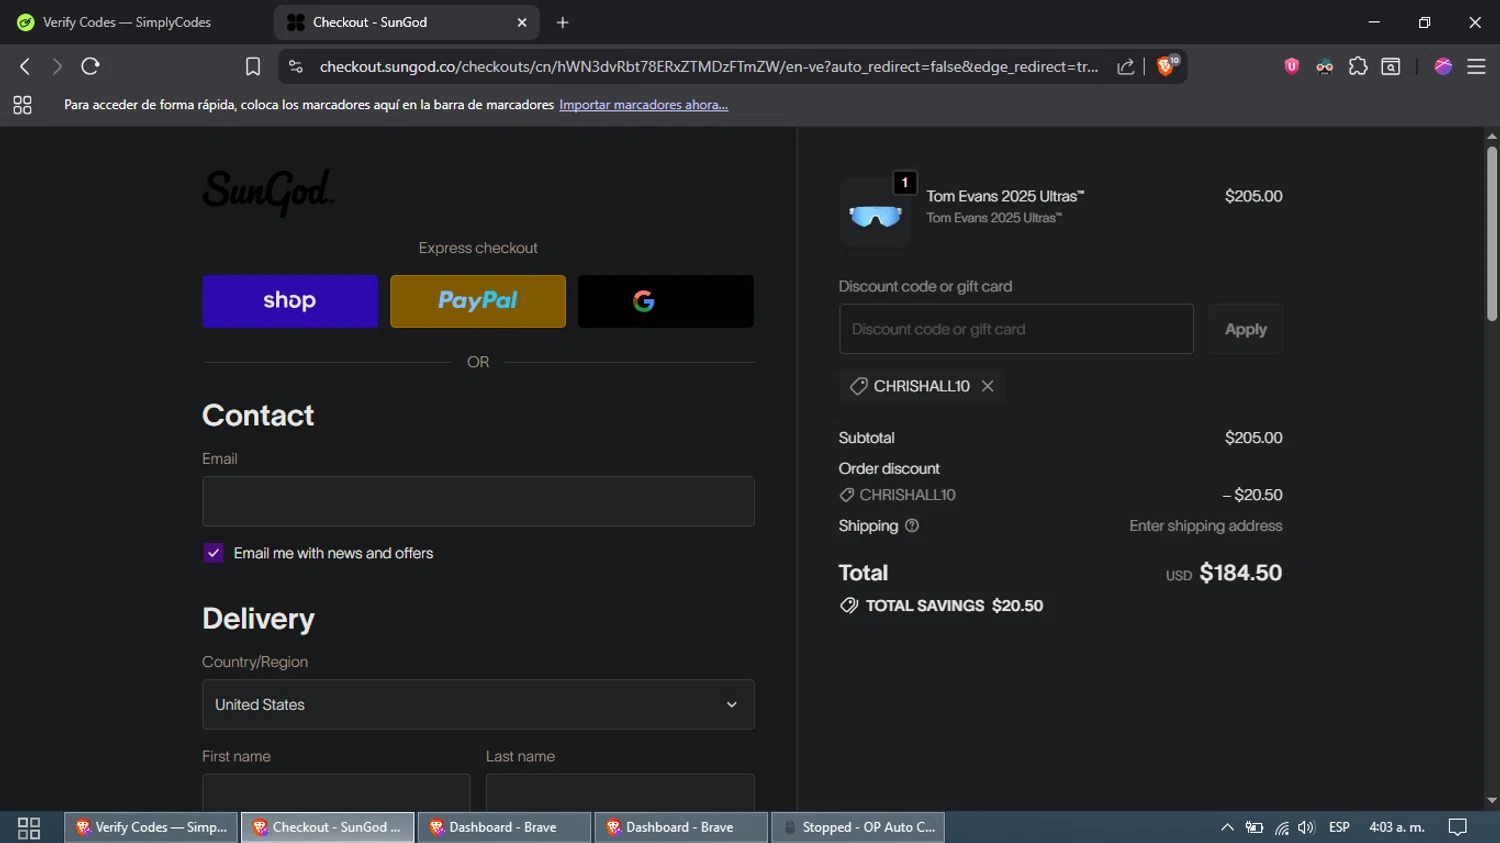Open the extensions puzzle icon

(x=1358, y=66)
